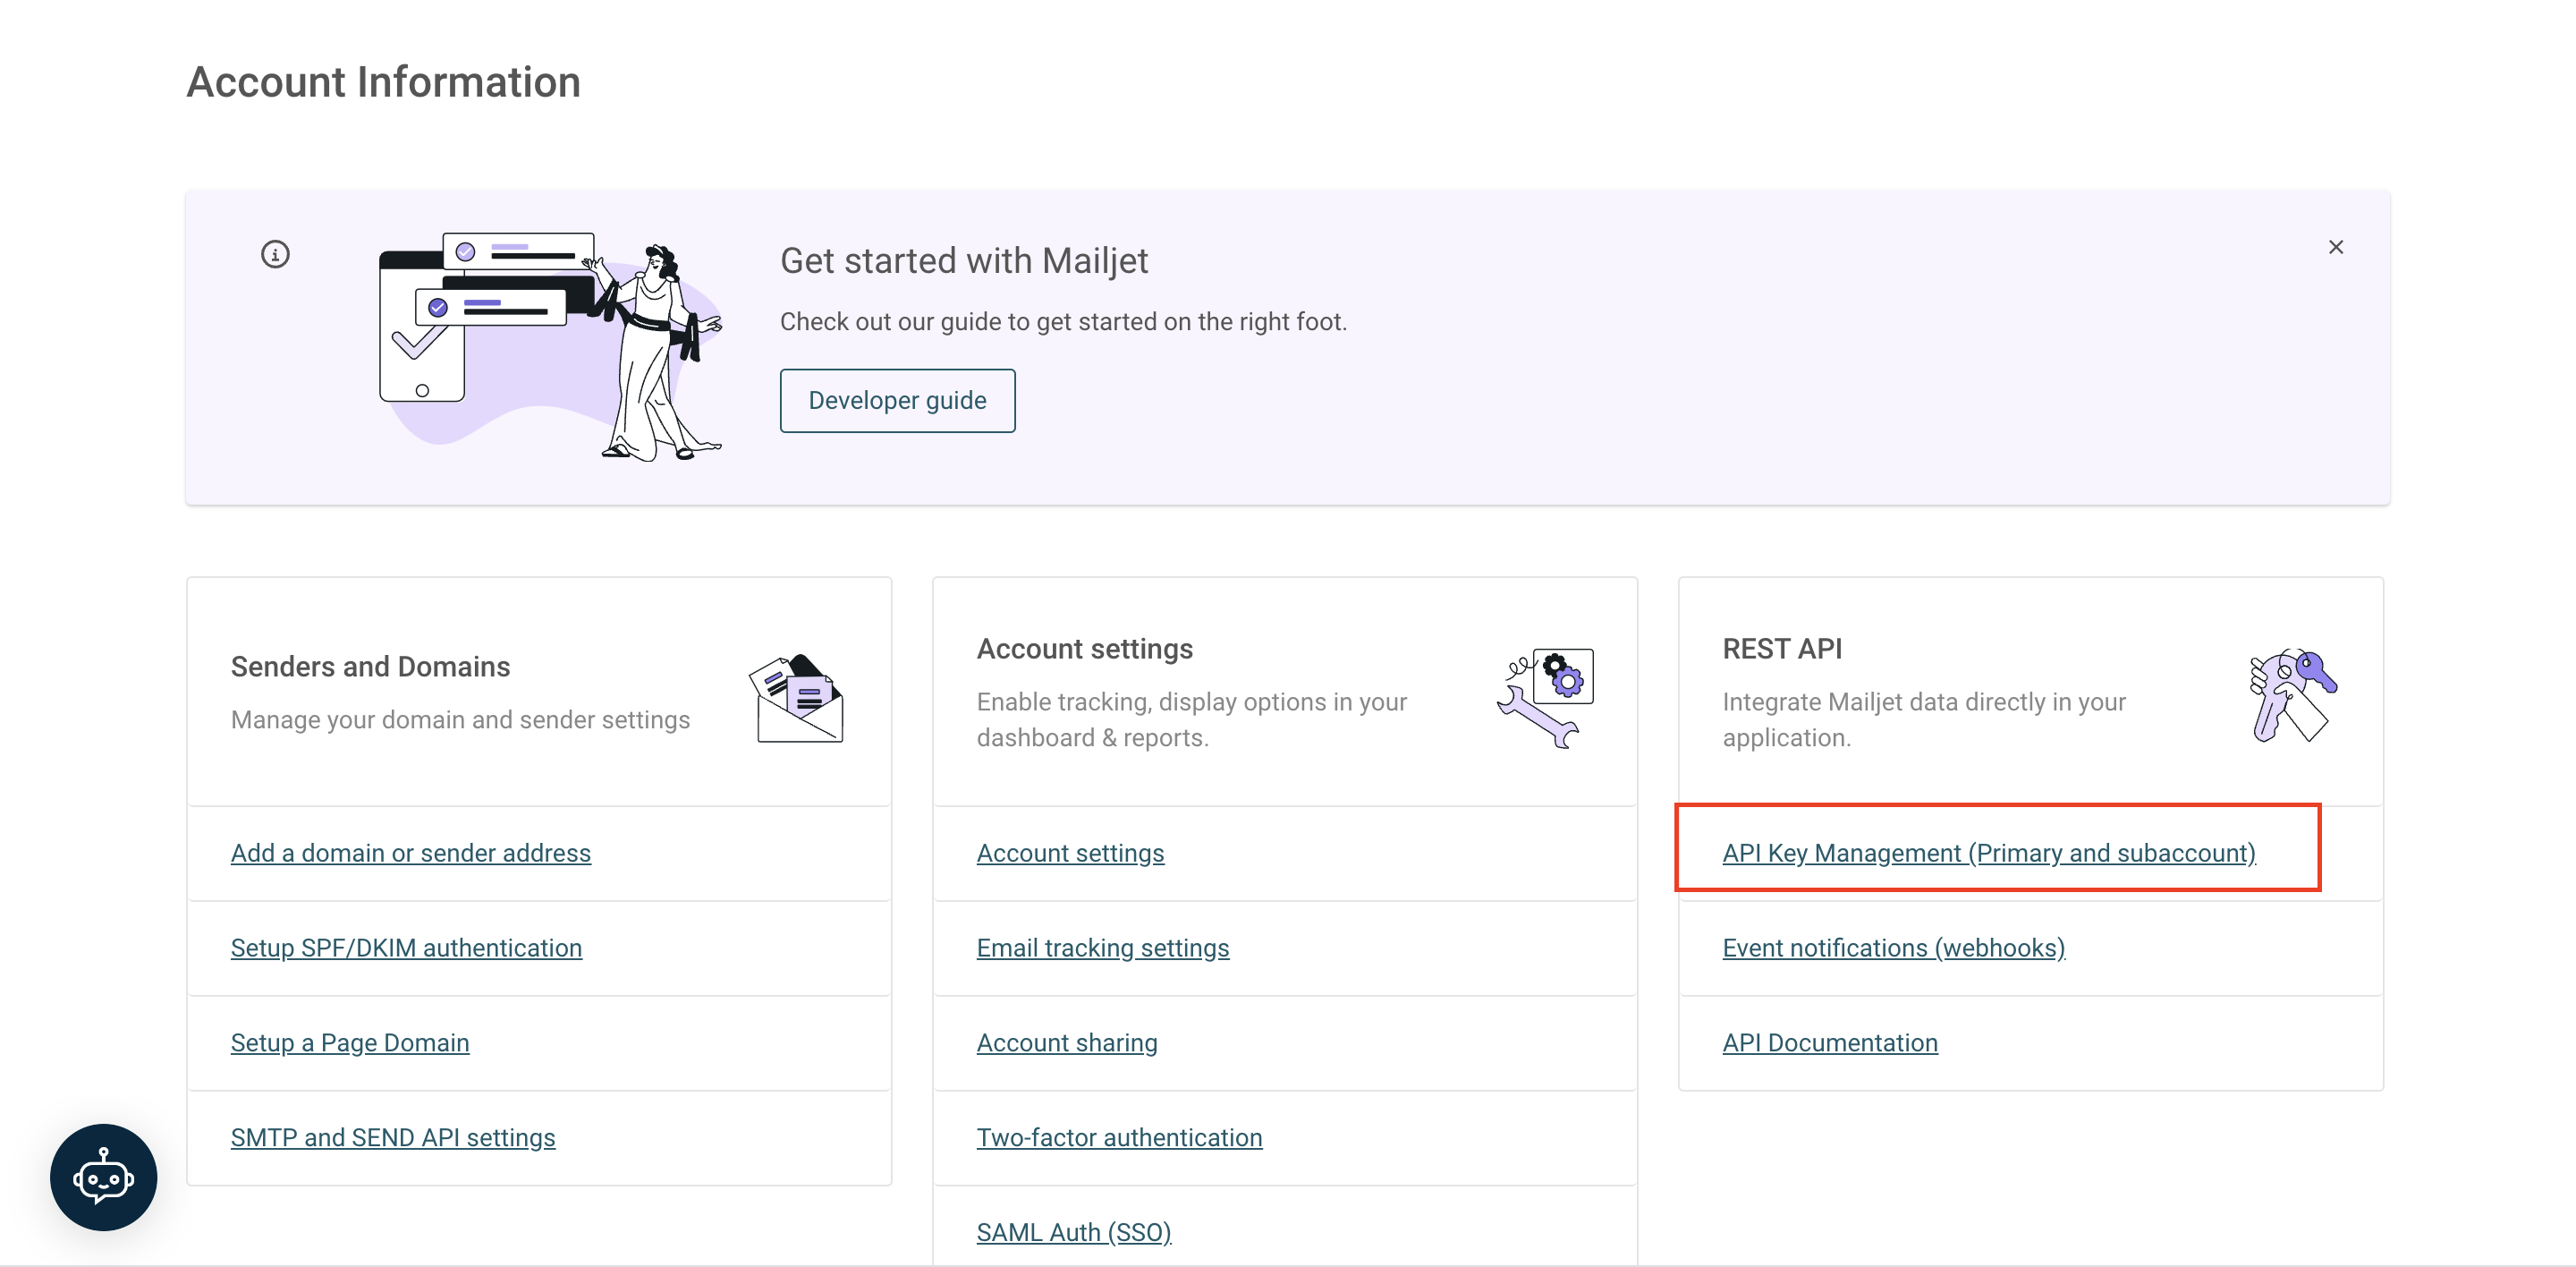Open the Account settings link
Viewport: 2576px width, 1267px height.
click(1070, 853)
